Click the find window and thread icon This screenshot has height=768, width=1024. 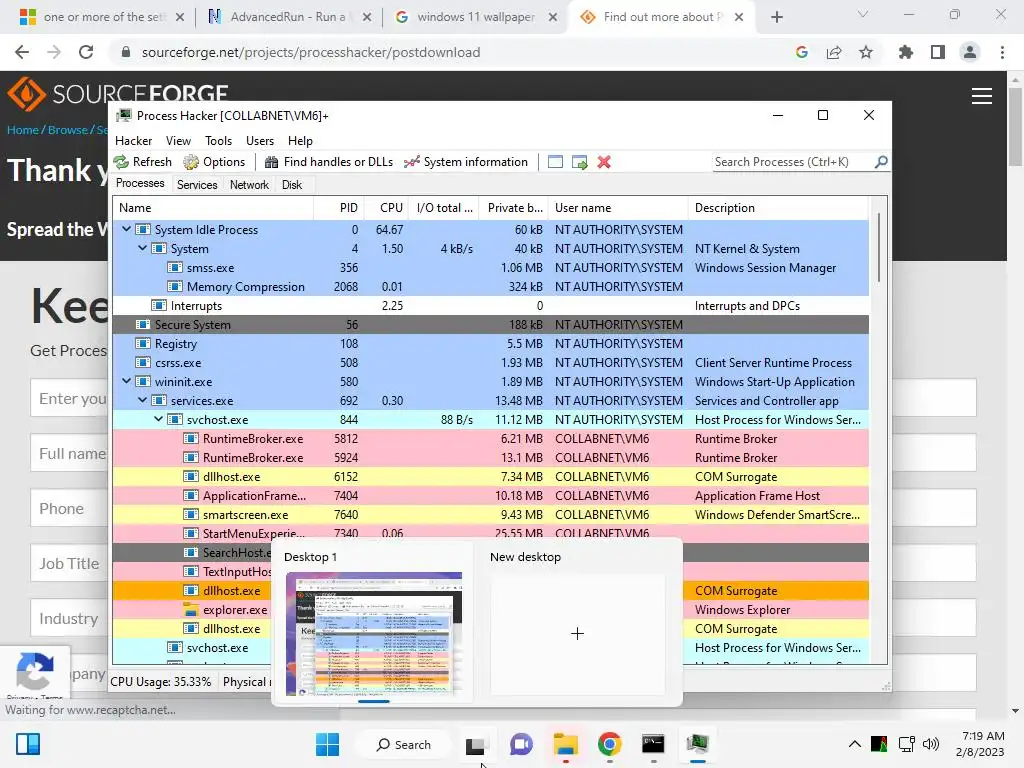tap(579, 162)
